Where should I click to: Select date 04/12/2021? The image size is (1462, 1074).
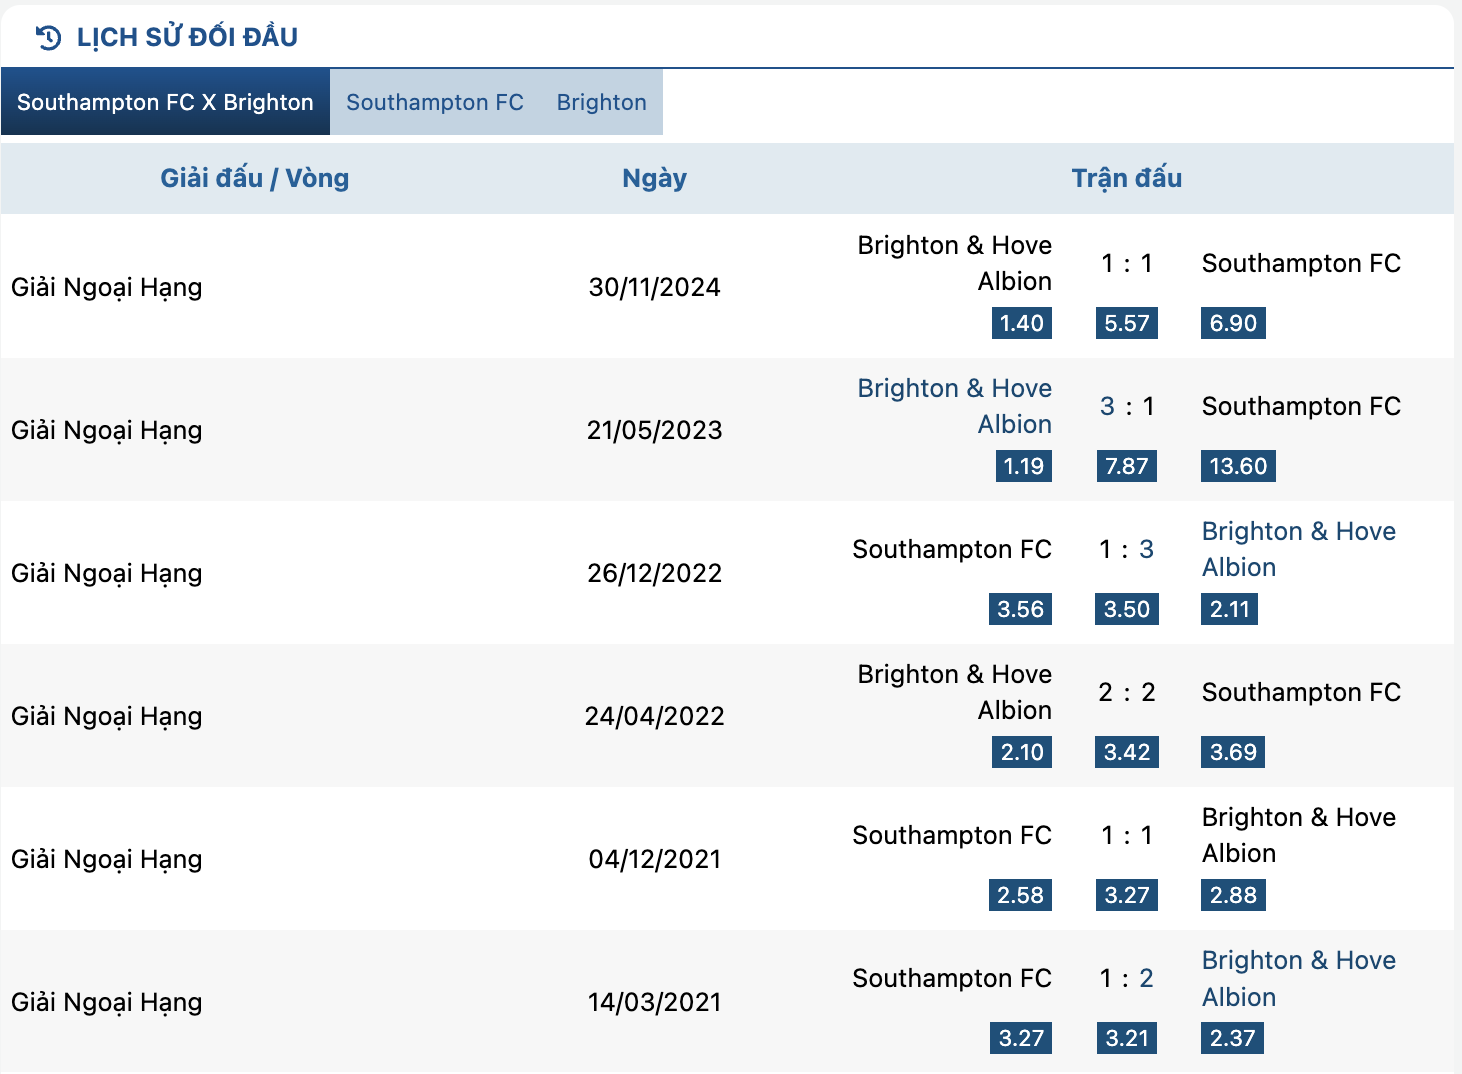click(x=655, y=859)
